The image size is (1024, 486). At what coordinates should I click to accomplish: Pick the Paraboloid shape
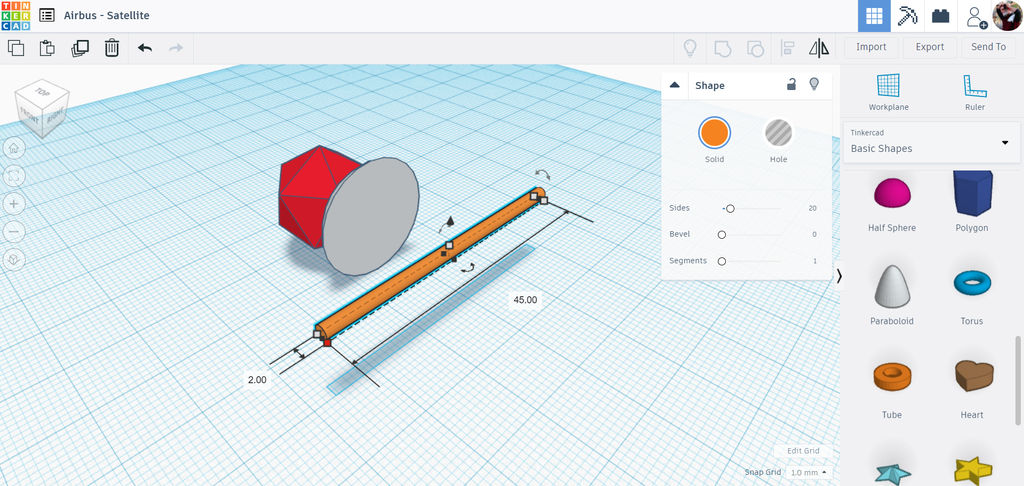[x=891, y=295]
